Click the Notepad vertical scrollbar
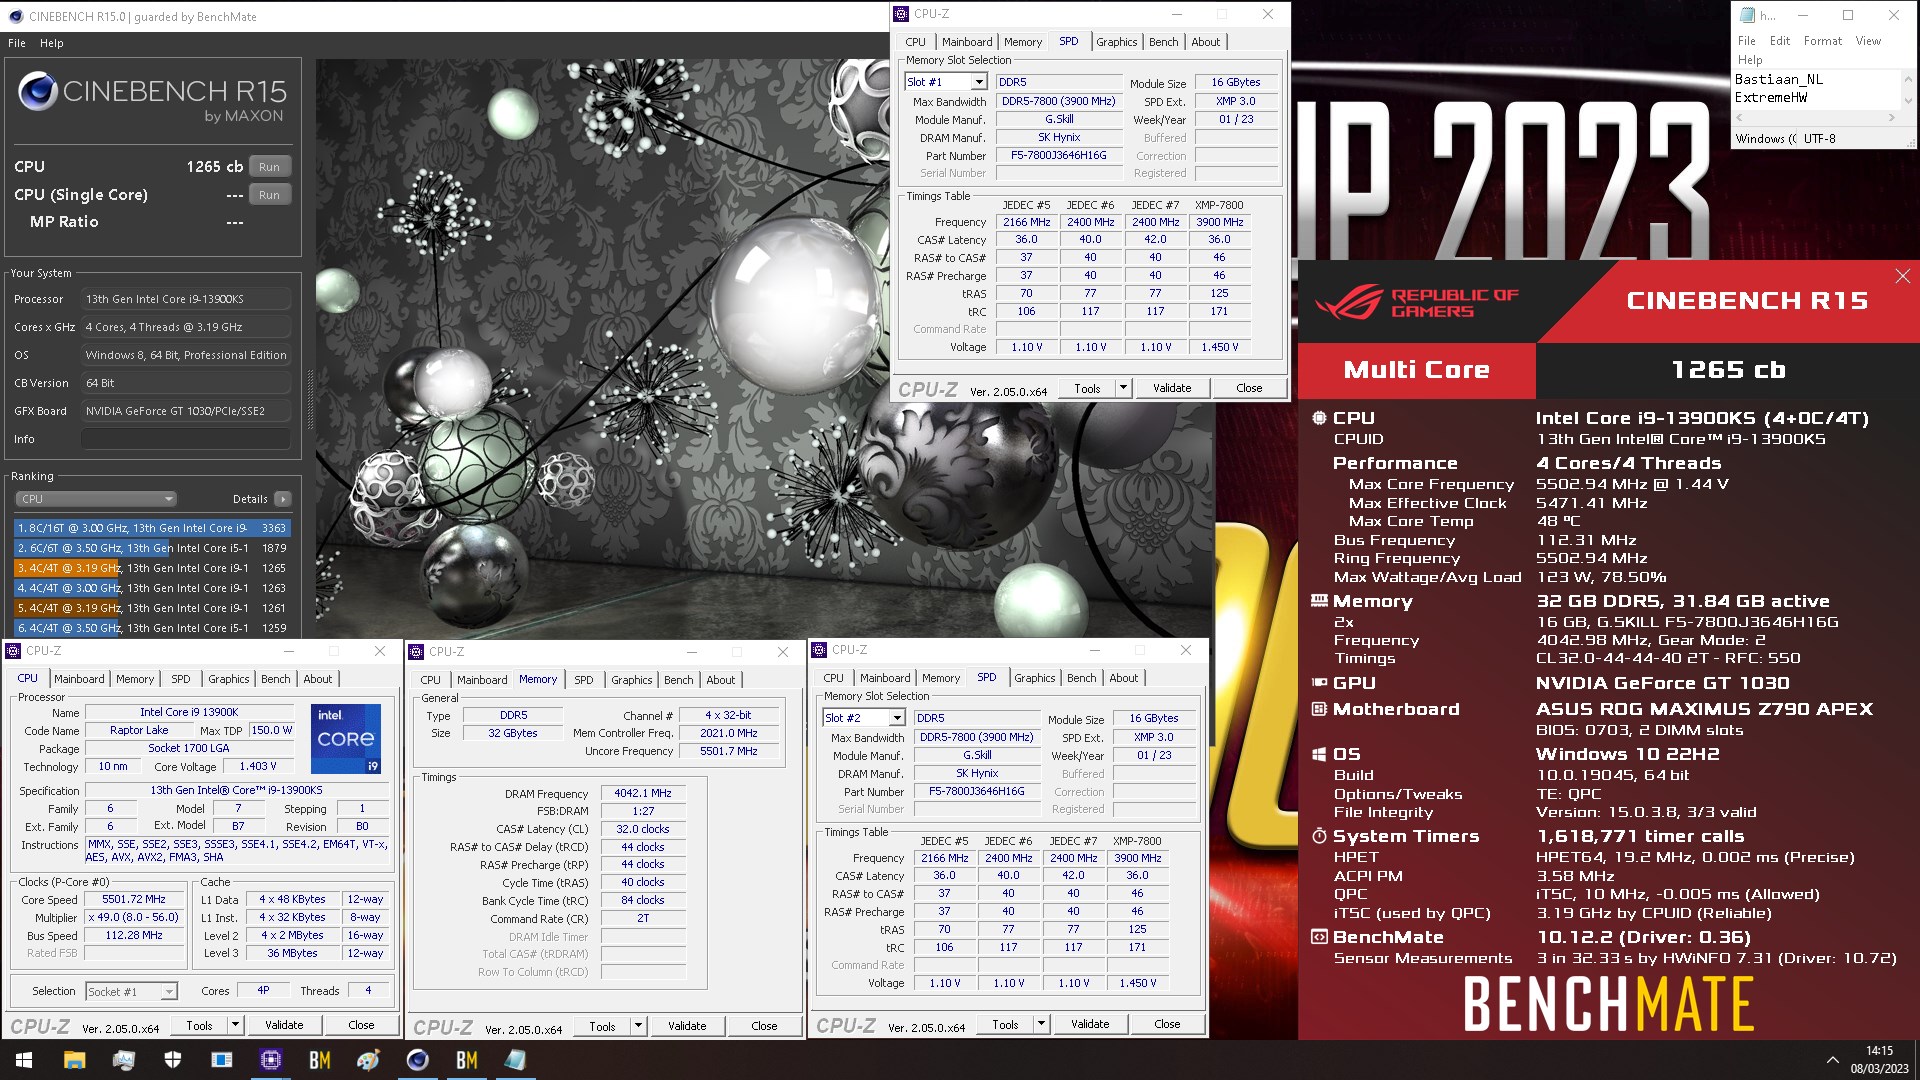The image size is (1920, 1080). click(1908, 89)
